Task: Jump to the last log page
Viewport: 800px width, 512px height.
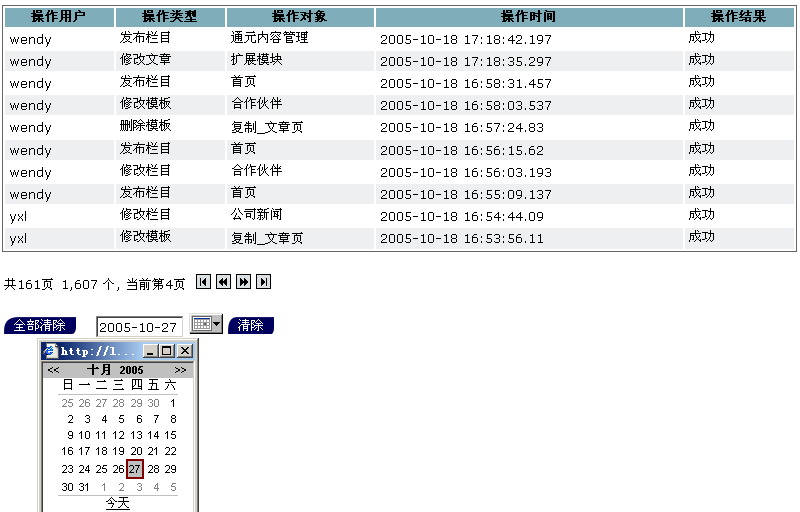Action: click(x=263, y=282)
